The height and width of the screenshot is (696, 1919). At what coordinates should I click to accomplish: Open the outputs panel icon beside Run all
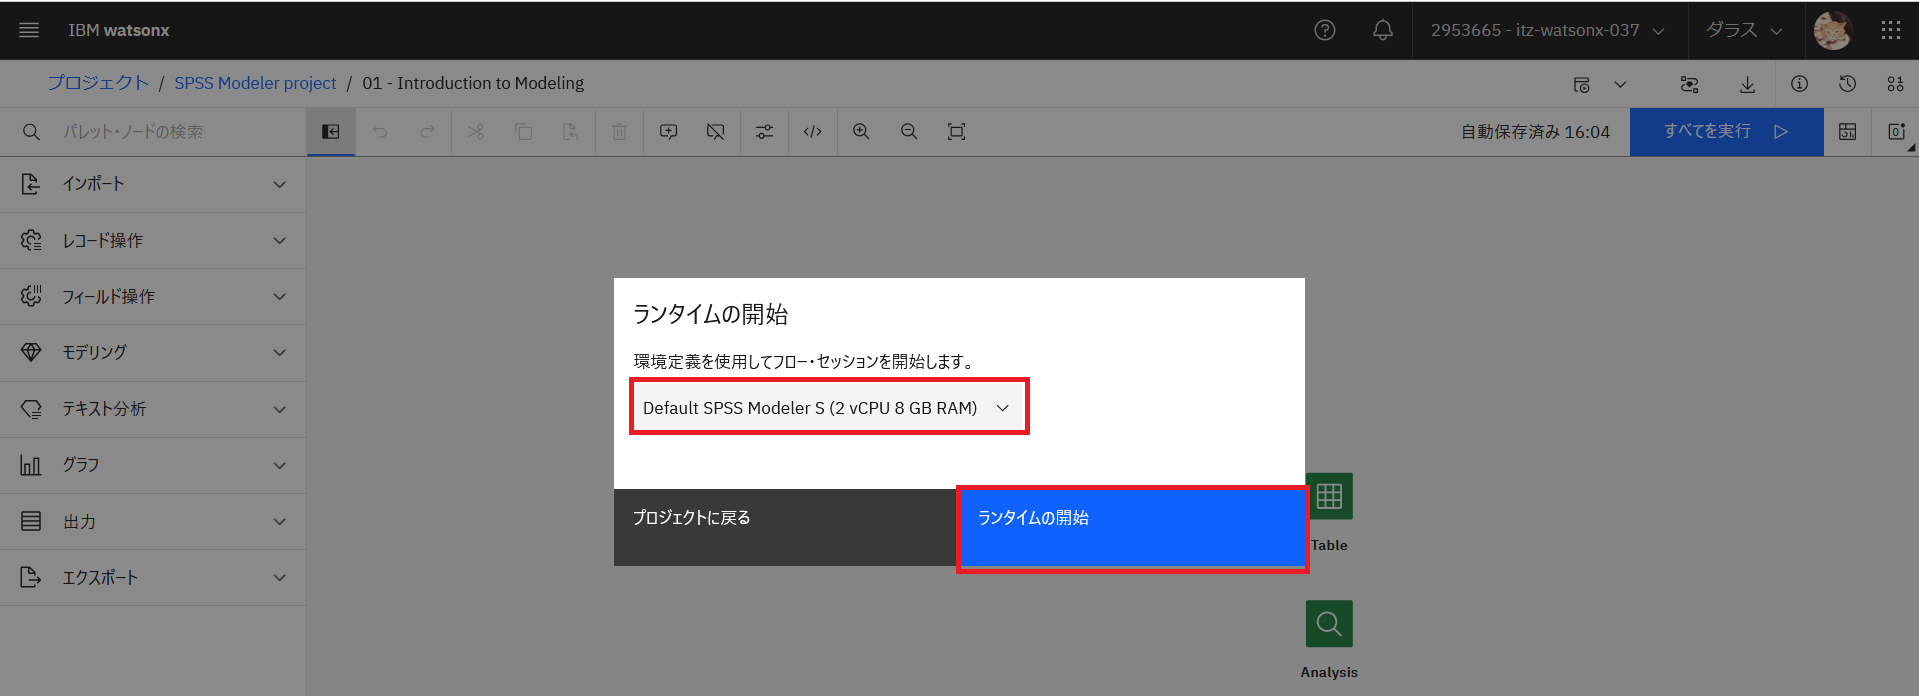pyautogui.click(x=1848, y=132)
